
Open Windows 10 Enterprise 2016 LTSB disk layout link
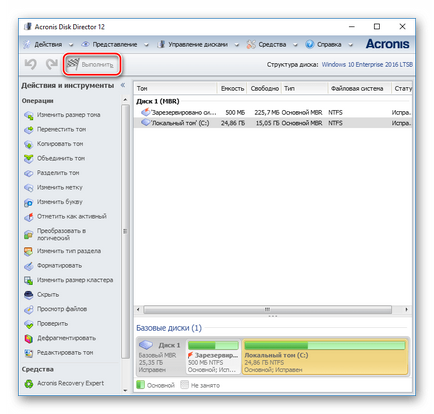point(367,64)
